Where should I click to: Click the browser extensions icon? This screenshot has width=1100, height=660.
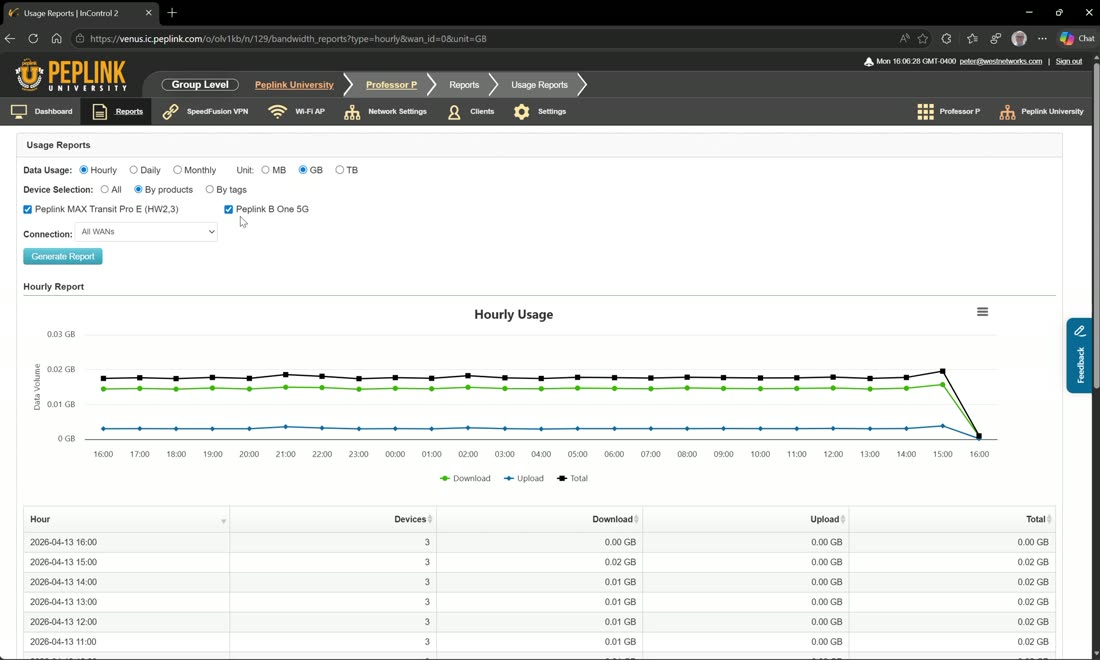946,39
